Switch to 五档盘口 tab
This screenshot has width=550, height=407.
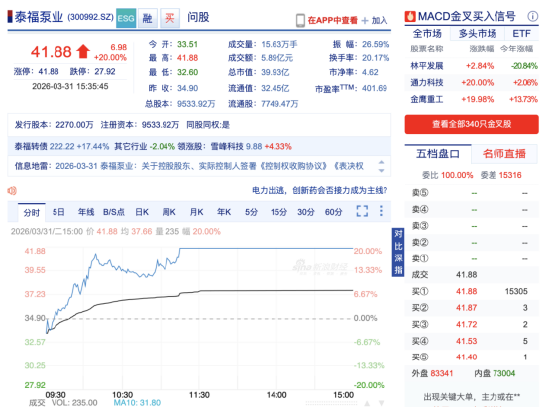[438, 154]
